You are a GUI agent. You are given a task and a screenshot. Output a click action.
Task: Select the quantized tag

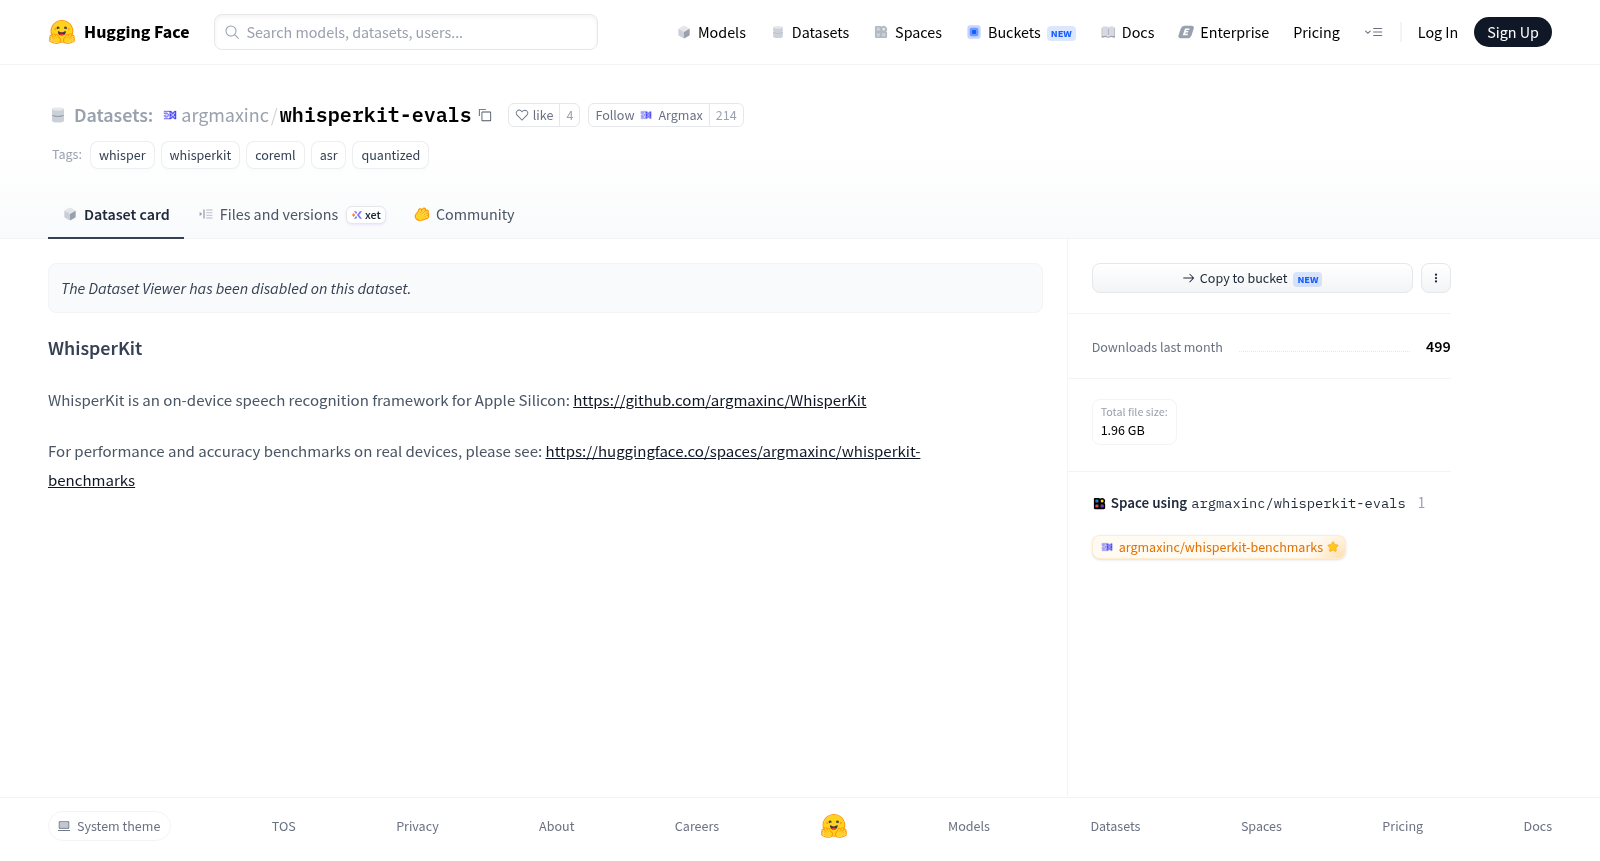click(390, 155)
